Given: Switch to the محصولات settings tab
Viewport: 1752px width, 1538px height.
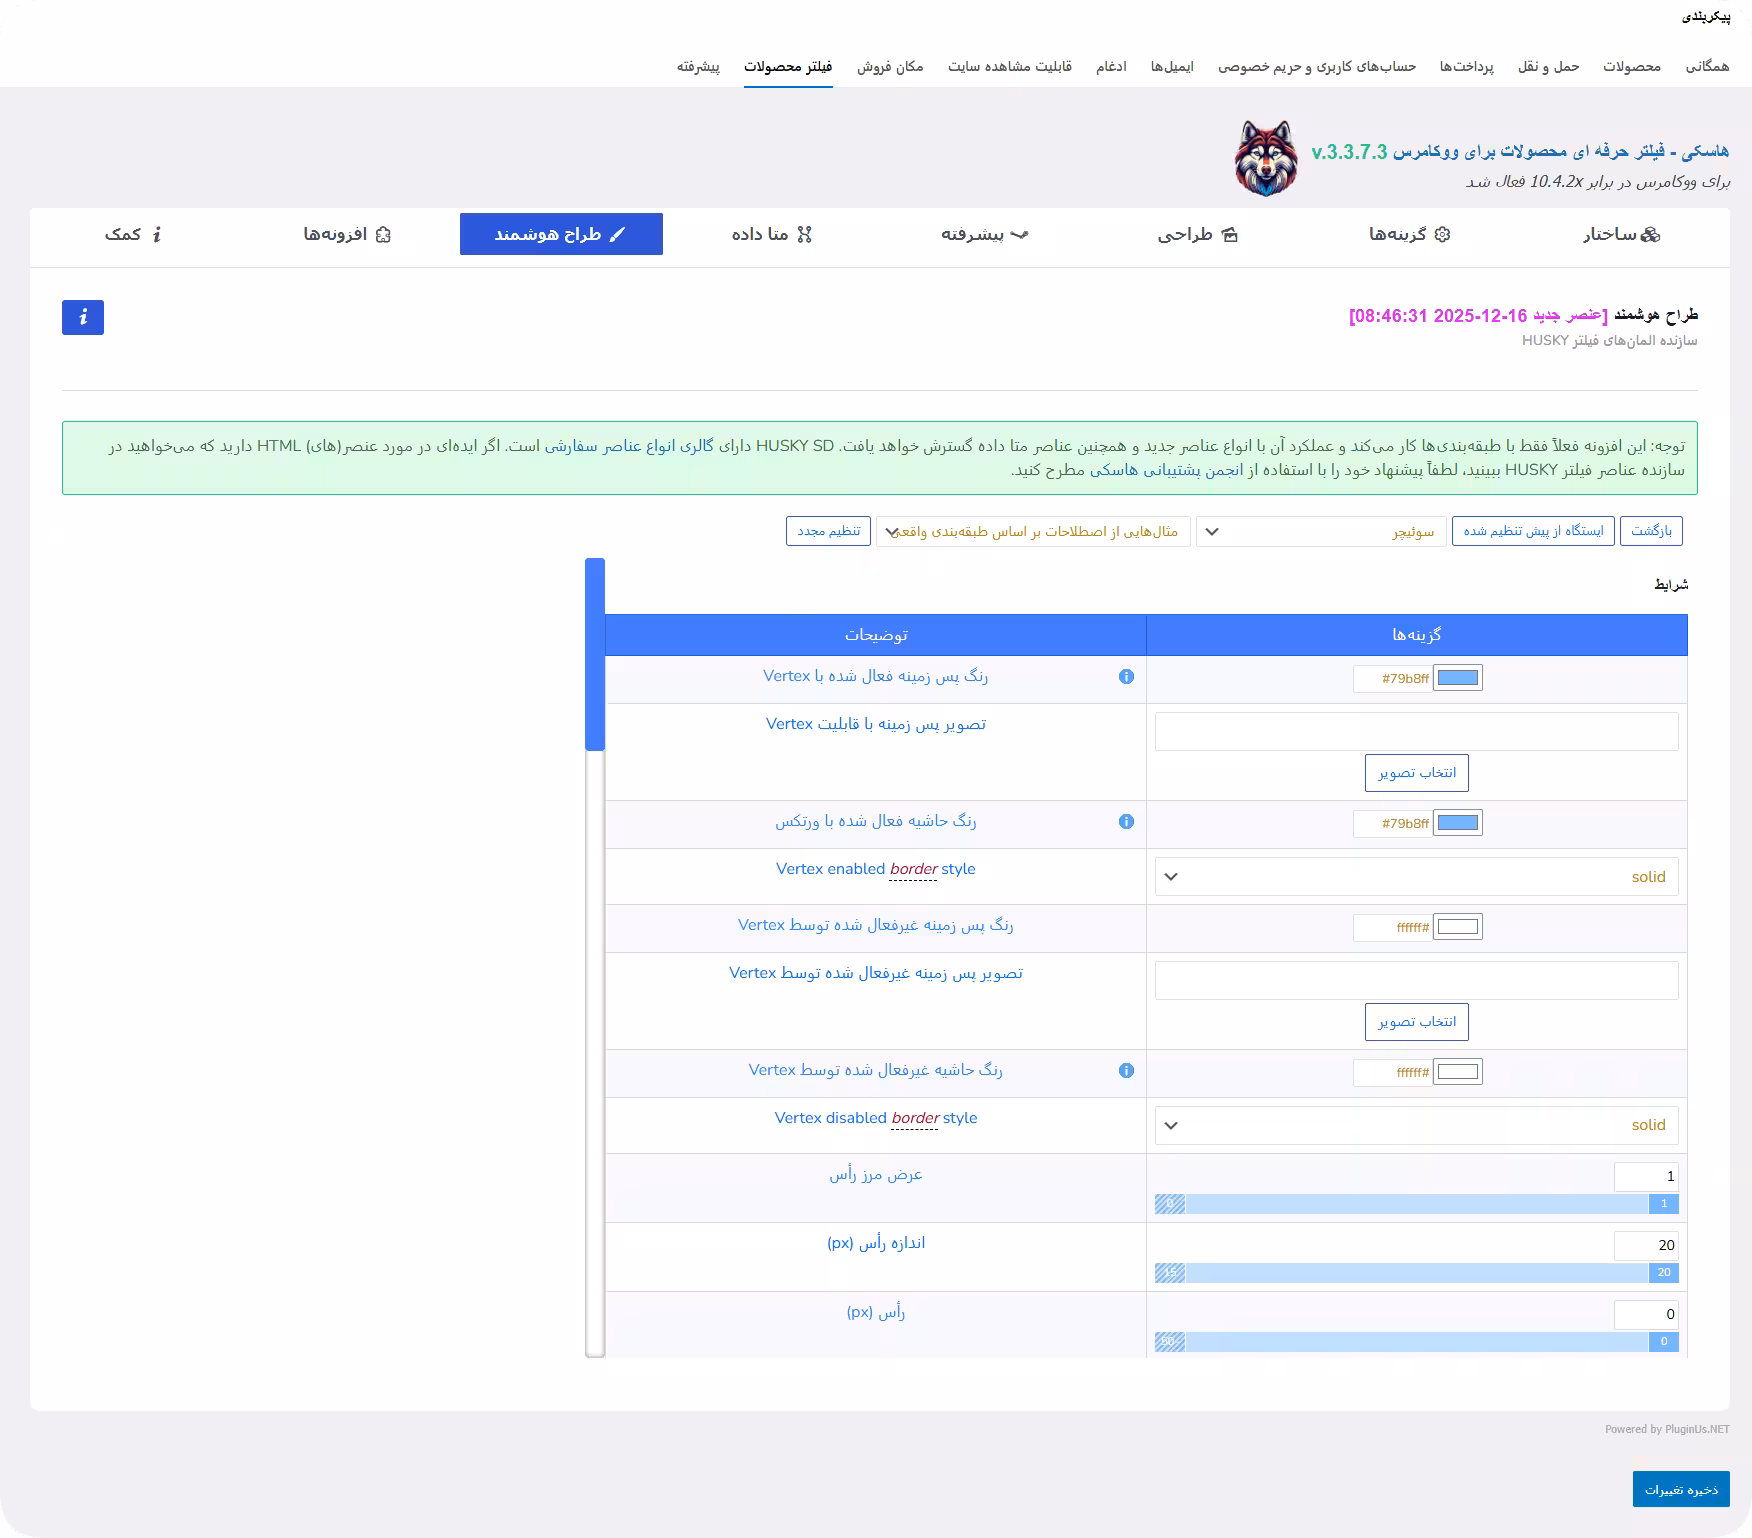Looking at the screenshot, I should click(x=1631, y=66).
